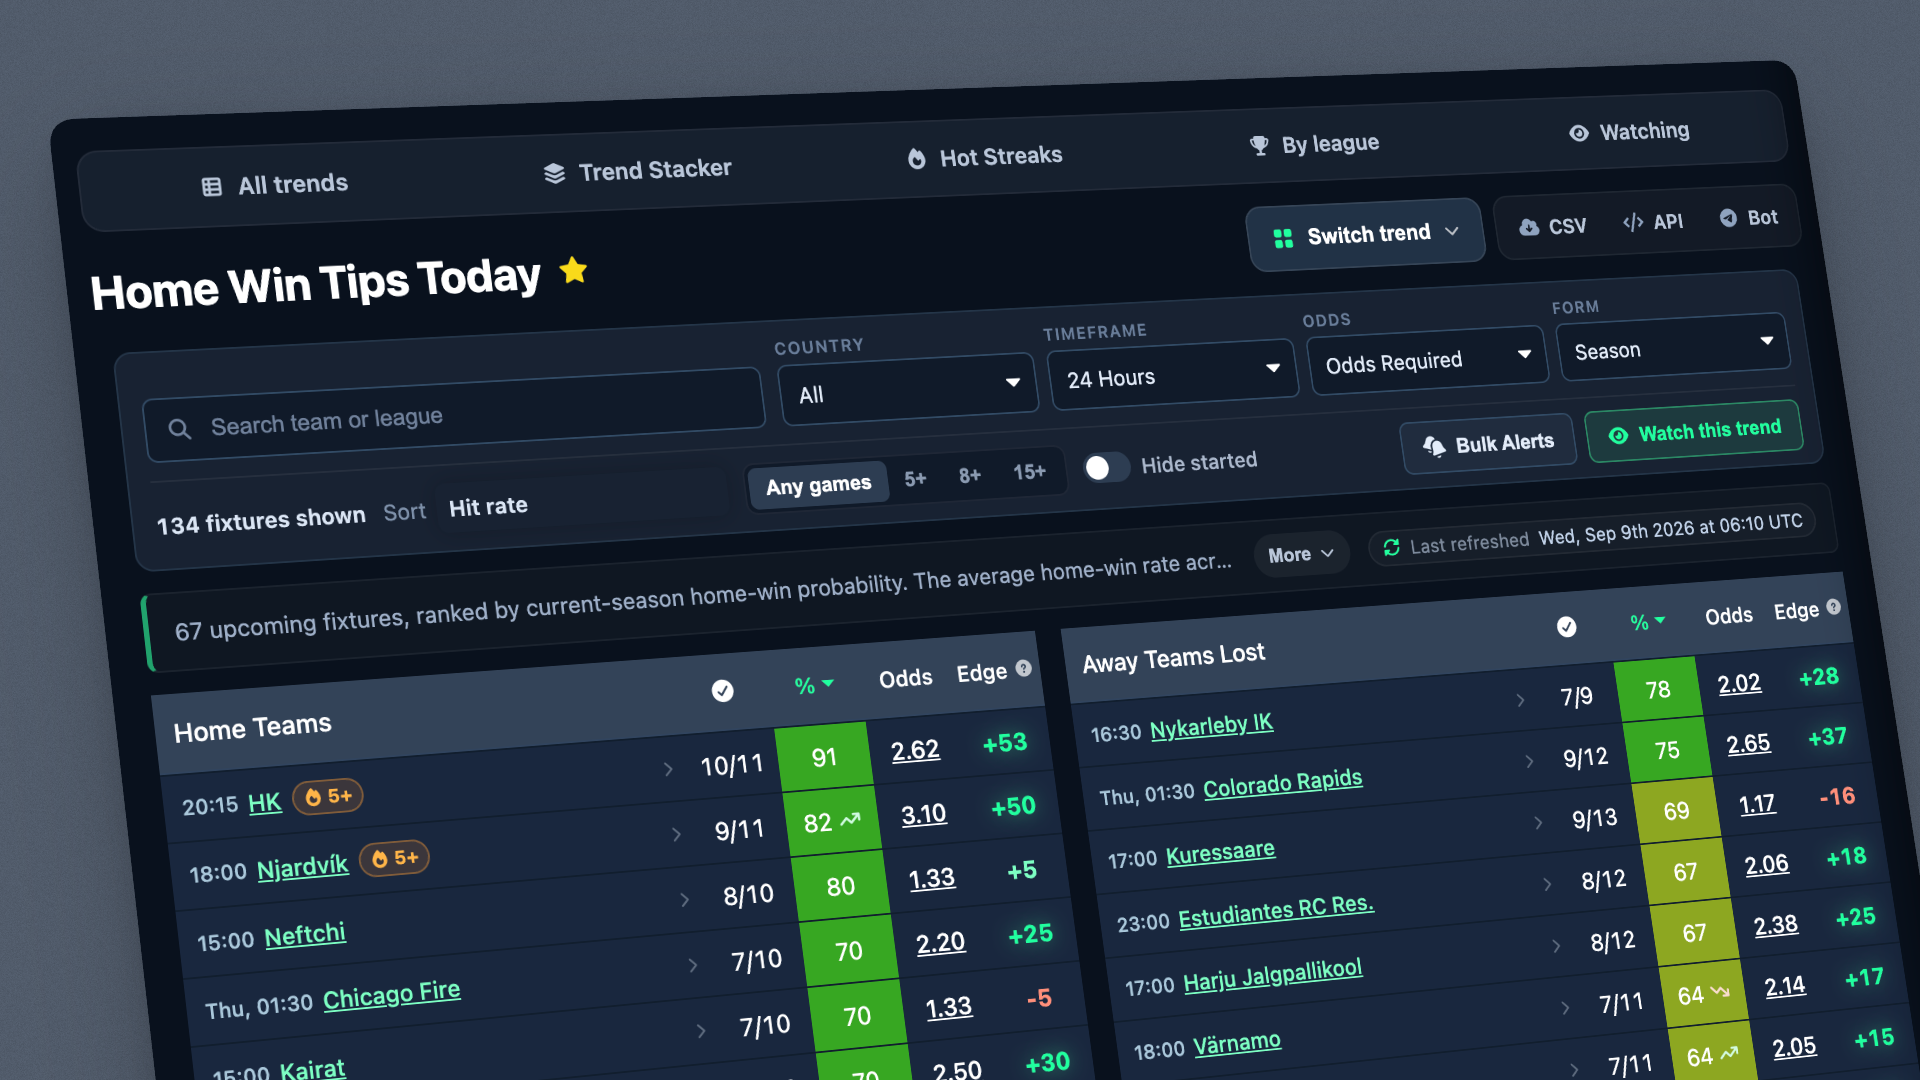
Task: Click the checkmark icon in Away Teams Lost header
Action: [x=1567, y=626]
